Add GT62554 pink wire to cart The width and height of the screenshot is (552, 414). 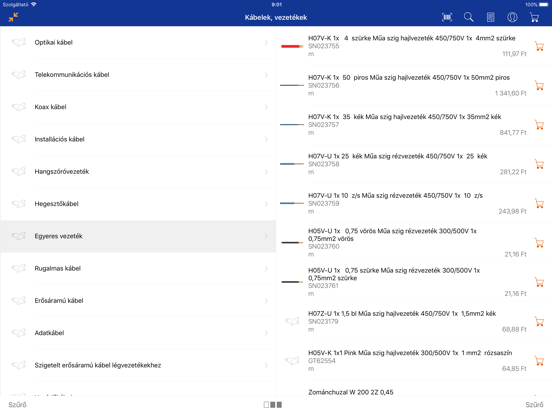point(539,361)
